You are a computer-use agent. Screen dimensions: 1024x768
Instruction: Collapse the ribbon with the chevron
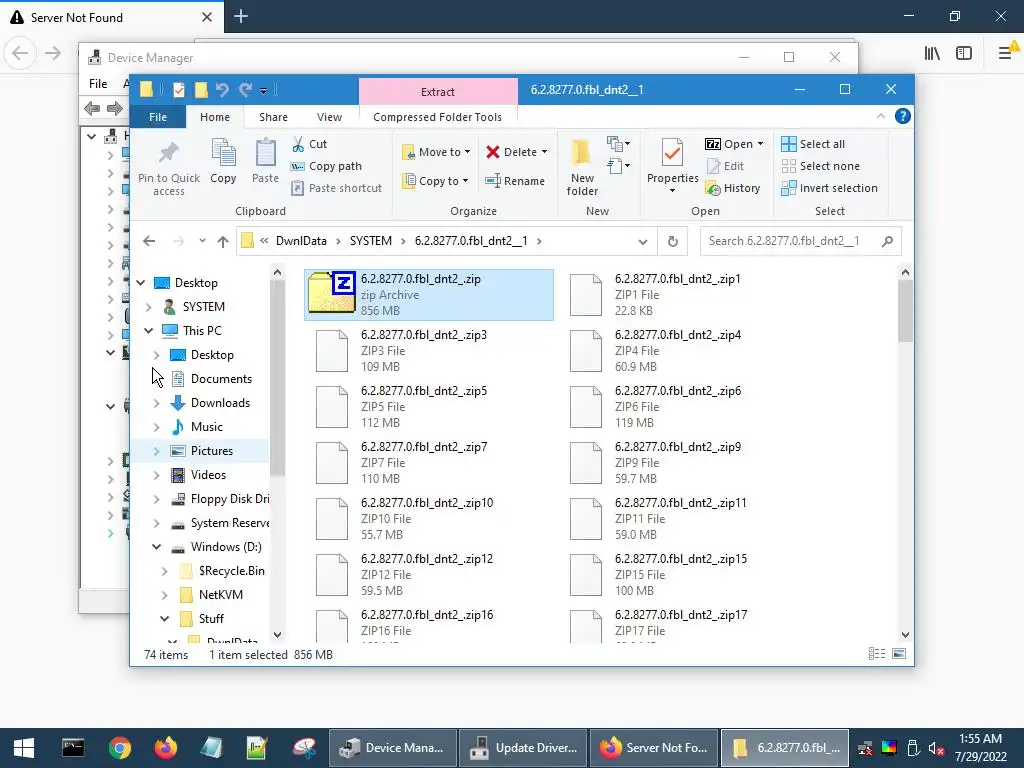(881, 116)
